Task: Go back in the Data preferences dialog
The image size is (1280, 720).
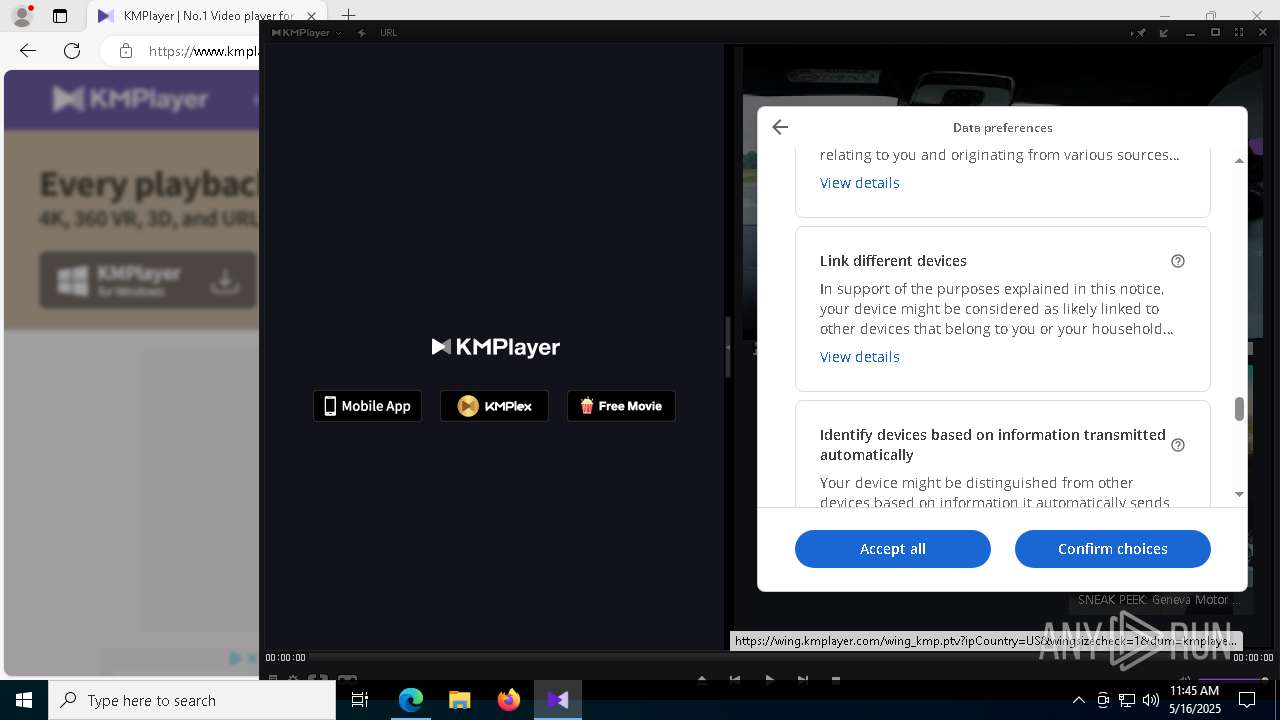Action: point(780,127)
